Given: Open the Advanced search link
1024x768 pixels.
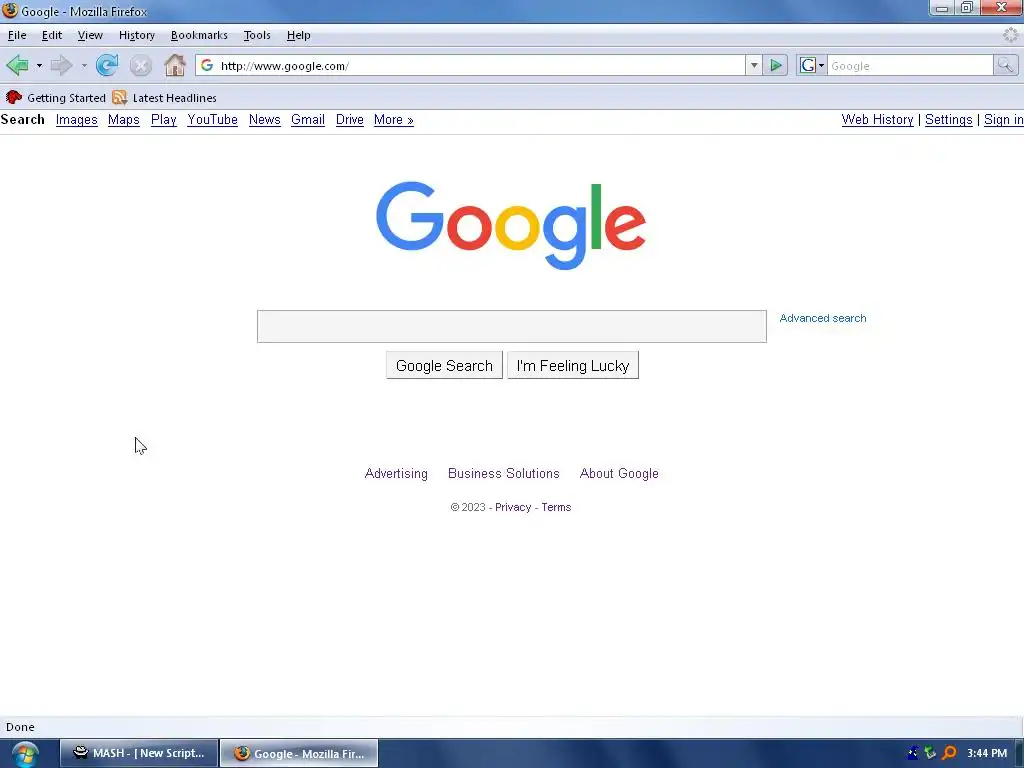Looking at the screenshot, I should click(x=823, y=318).
